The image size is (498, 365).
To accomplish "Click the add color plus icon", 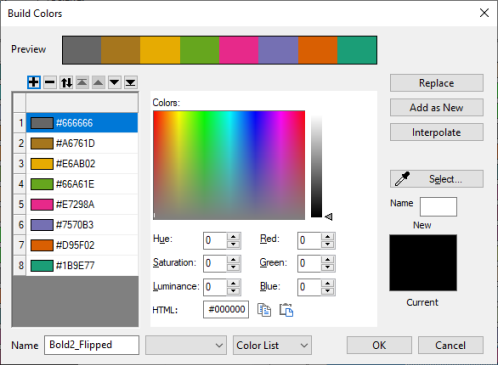I will point(34,82).
